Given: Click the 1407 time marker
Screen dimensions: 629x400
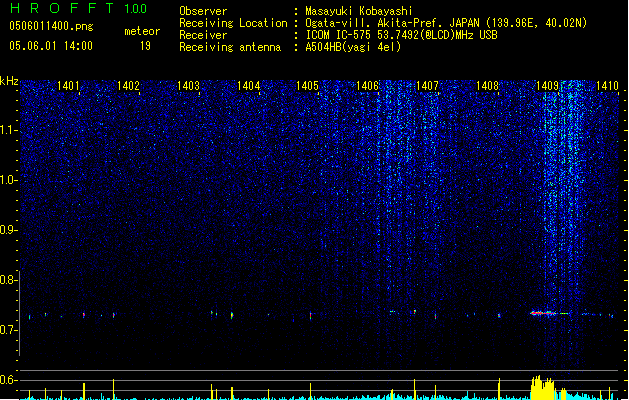Looking at the screenshot, I should click(x=427, y=86).
